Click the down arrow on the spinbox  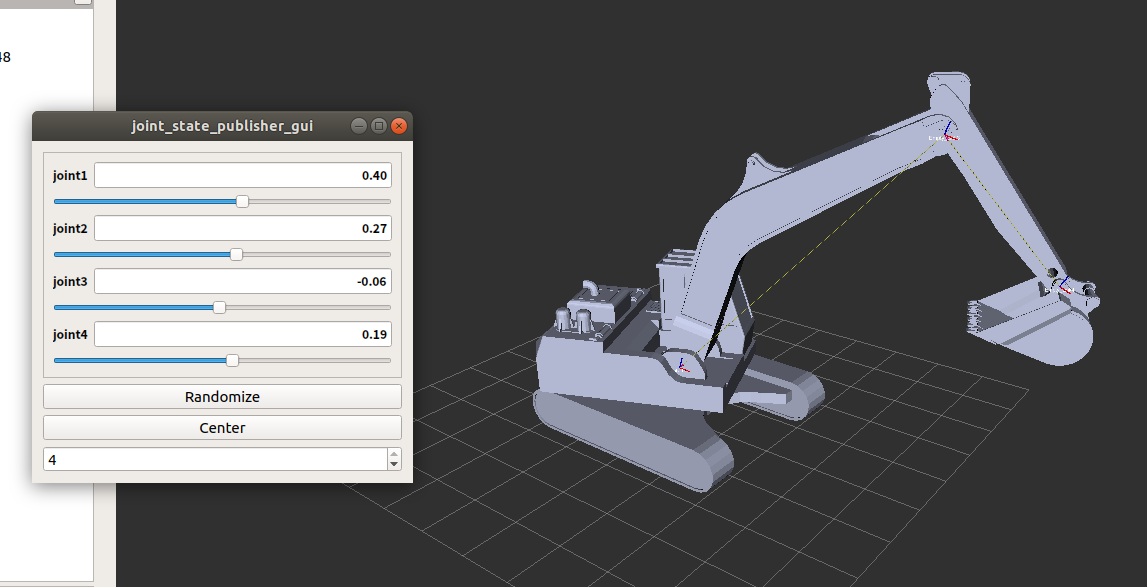394,463
